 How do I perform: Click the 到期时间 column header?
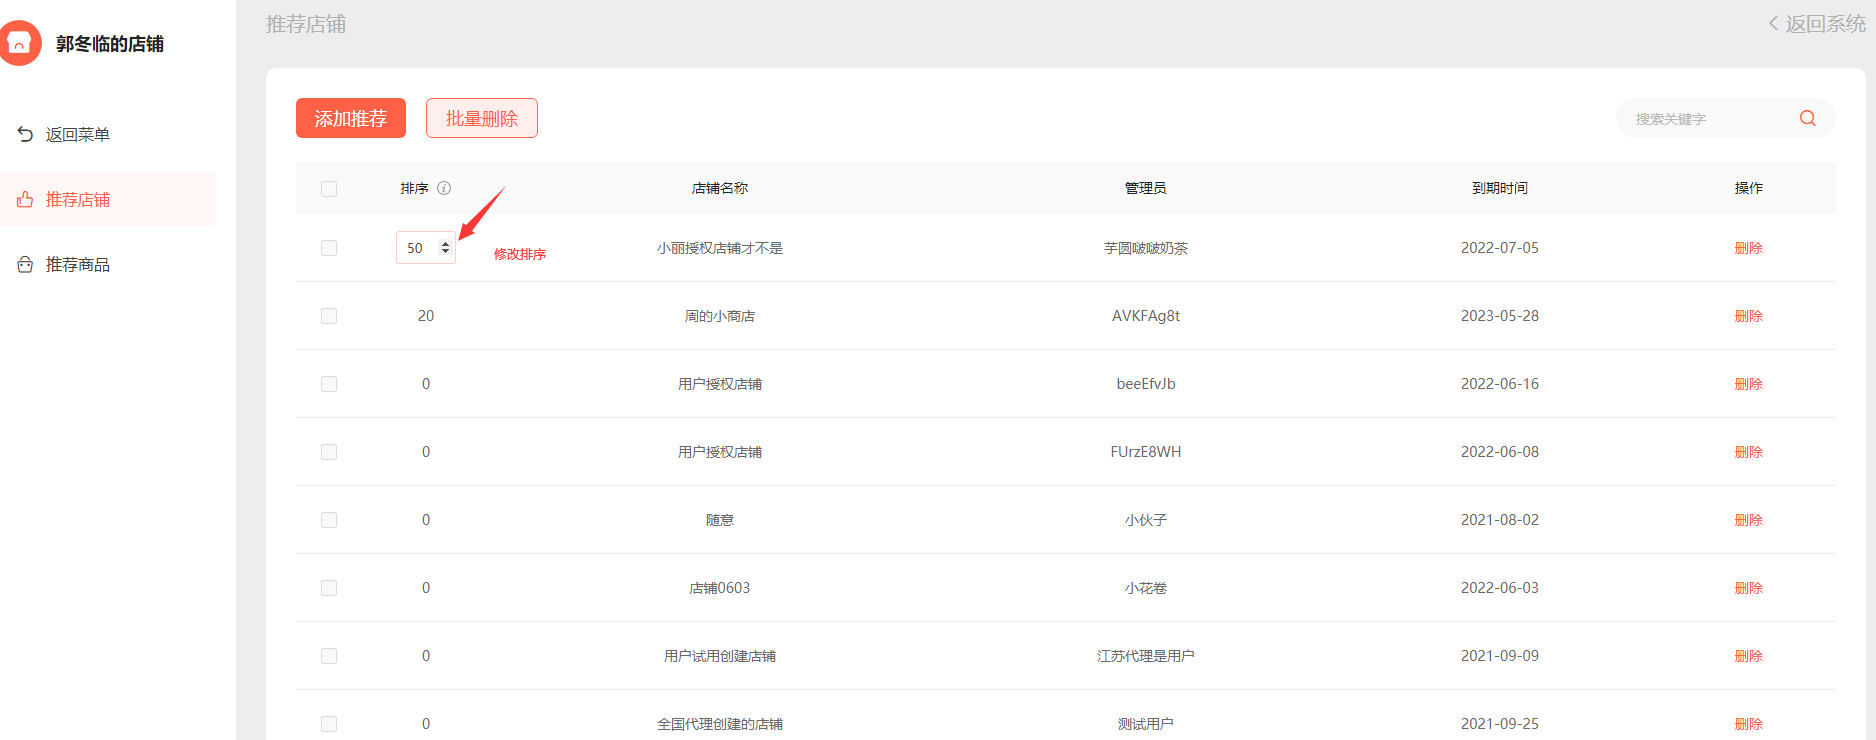[x=1500, y=188]
